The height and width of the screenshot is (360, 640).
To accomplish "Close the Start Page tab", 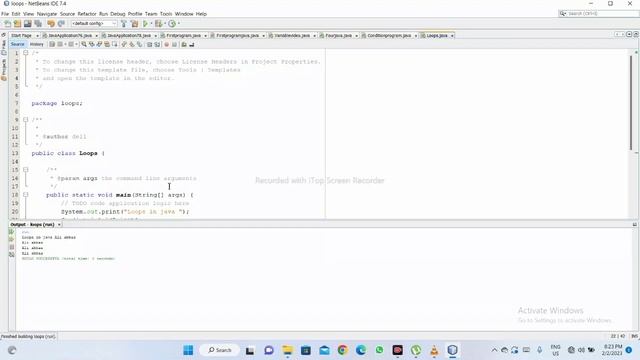I will (x=37, y=36).
